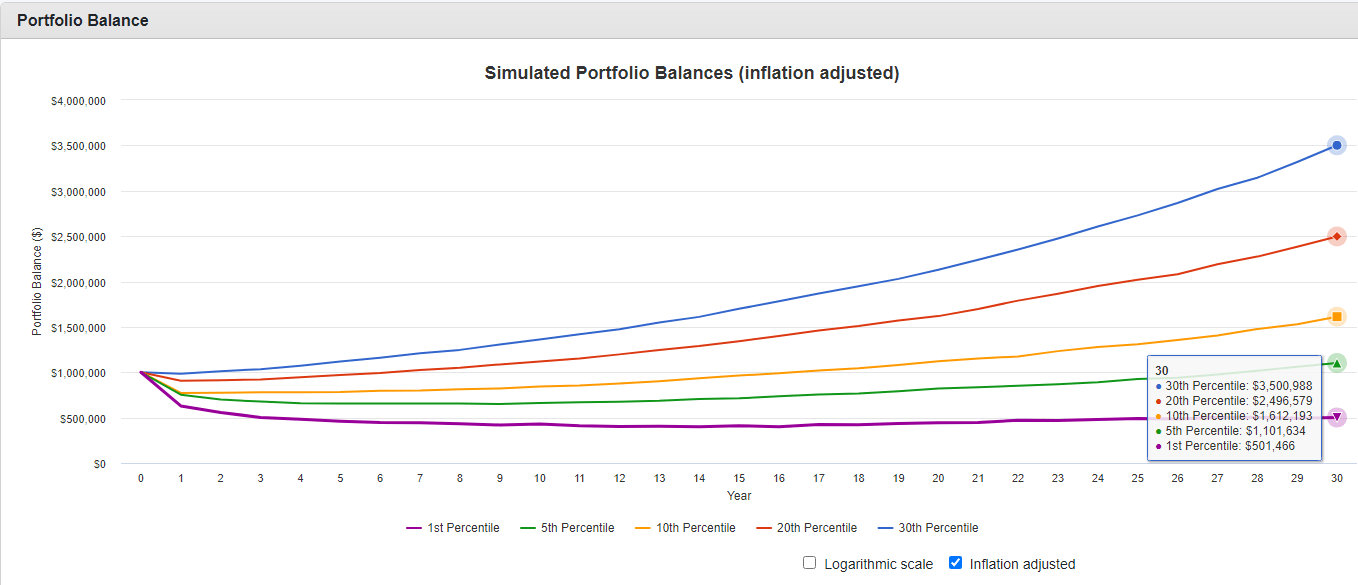The width and height of the screenshot is (1358, 585).
Task: Click the Inflation adjusted label text
Action: 1022,564
